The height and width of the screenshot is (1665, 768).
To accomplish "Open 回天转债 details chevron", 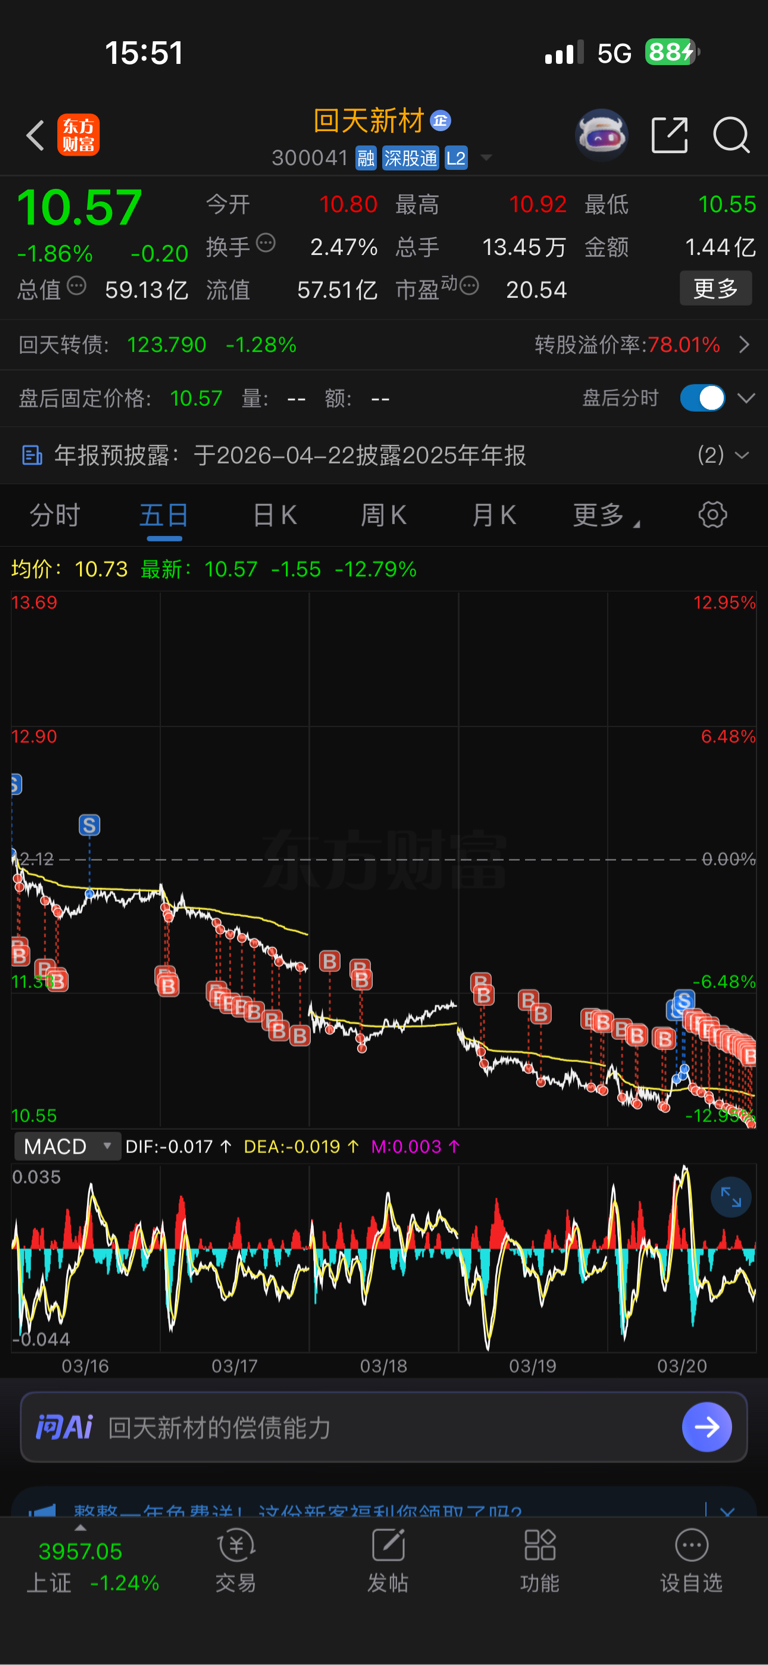I will click(744, 345).
